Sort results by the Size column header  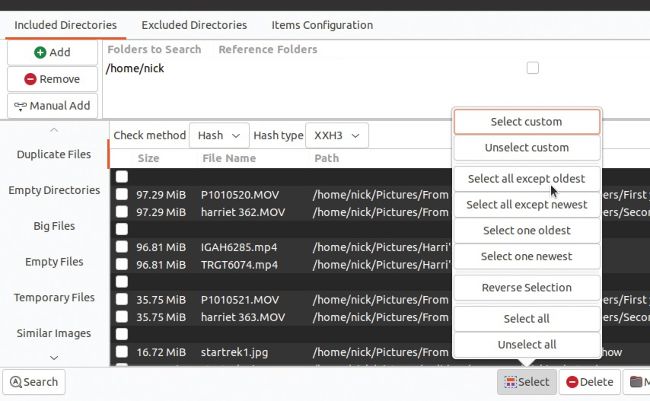148,158
